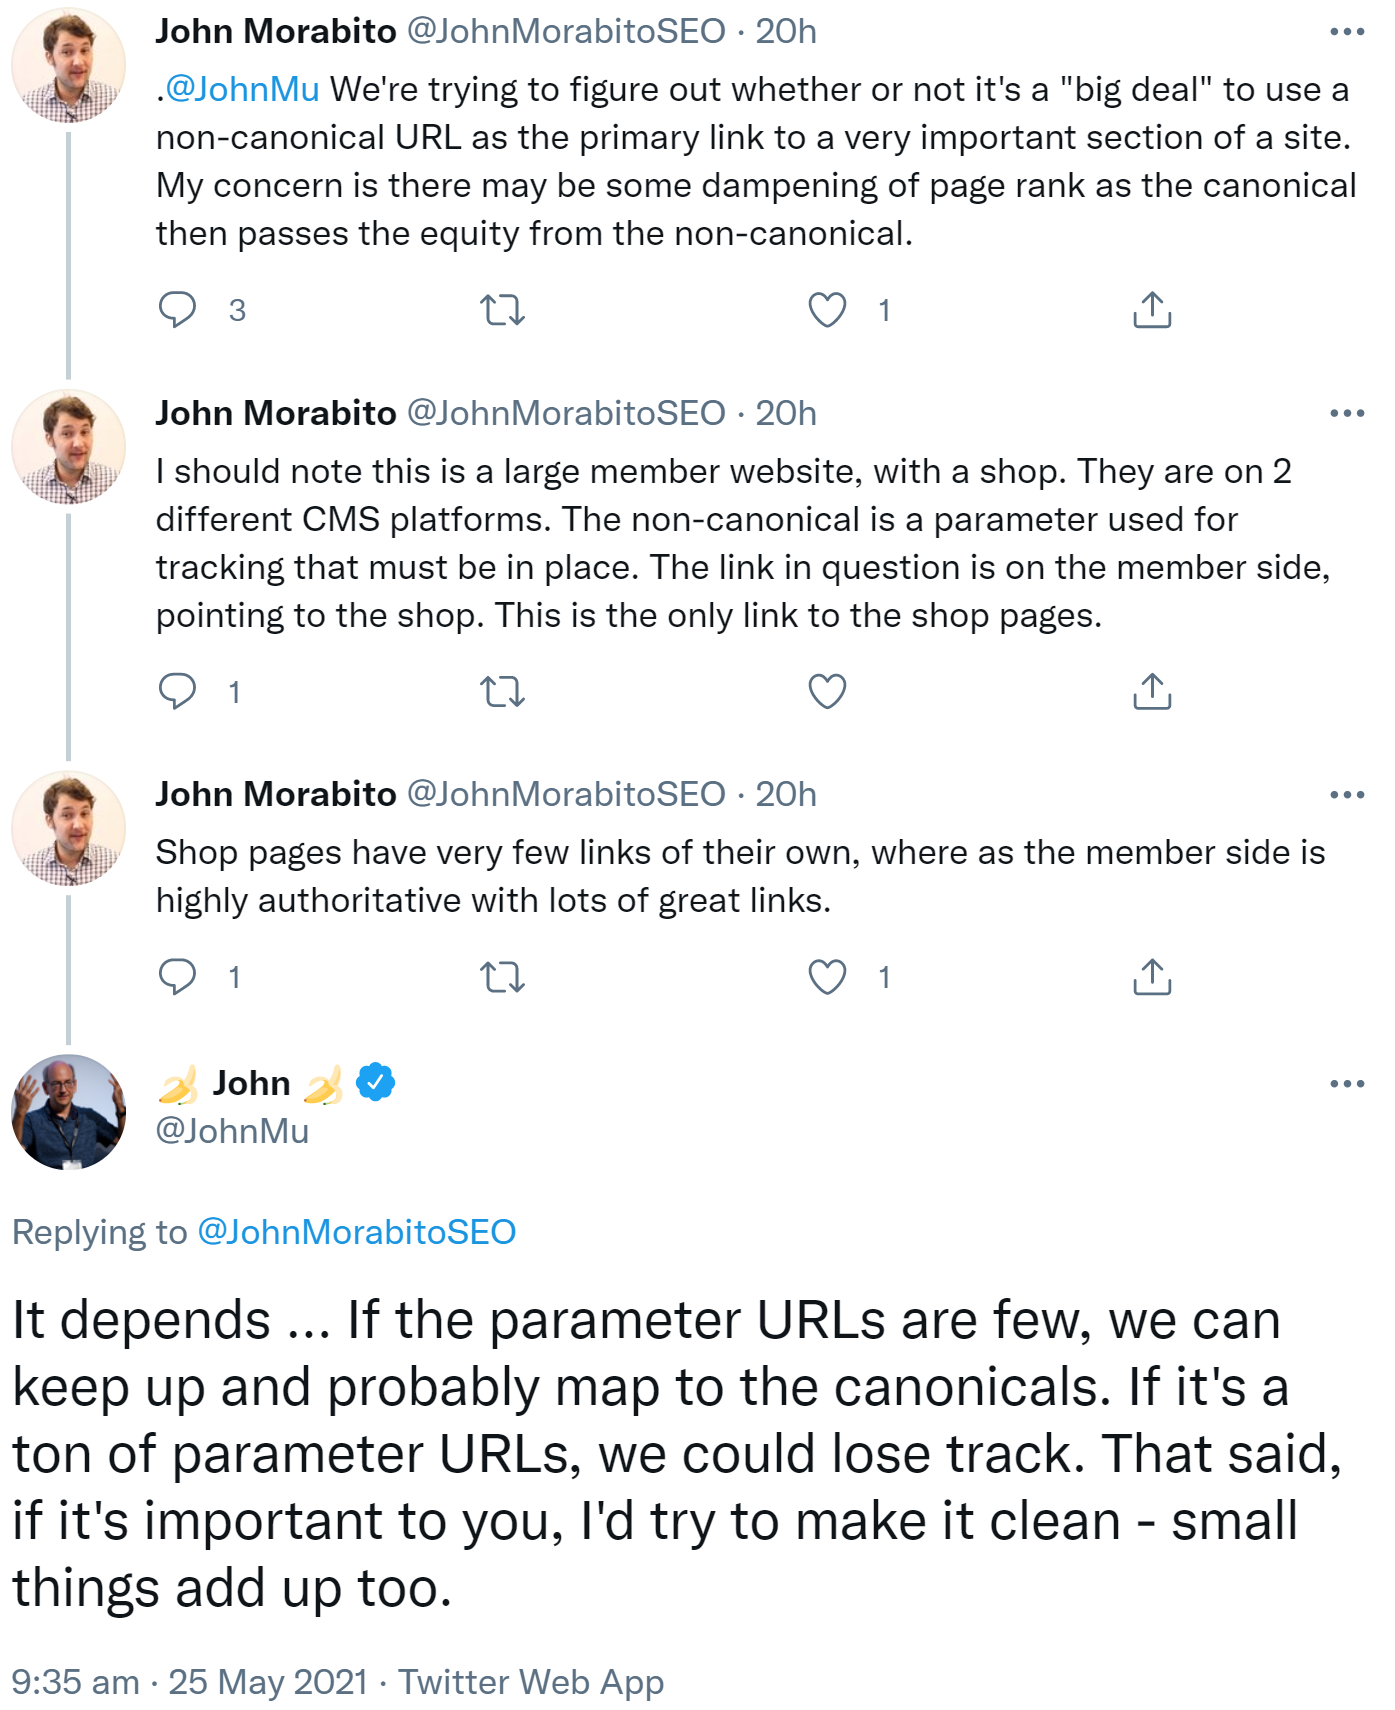Image resolution: width=1395 pixels, height=1710 pixels.
Task: Reply to the second tweet
Action: coord(180,690)
